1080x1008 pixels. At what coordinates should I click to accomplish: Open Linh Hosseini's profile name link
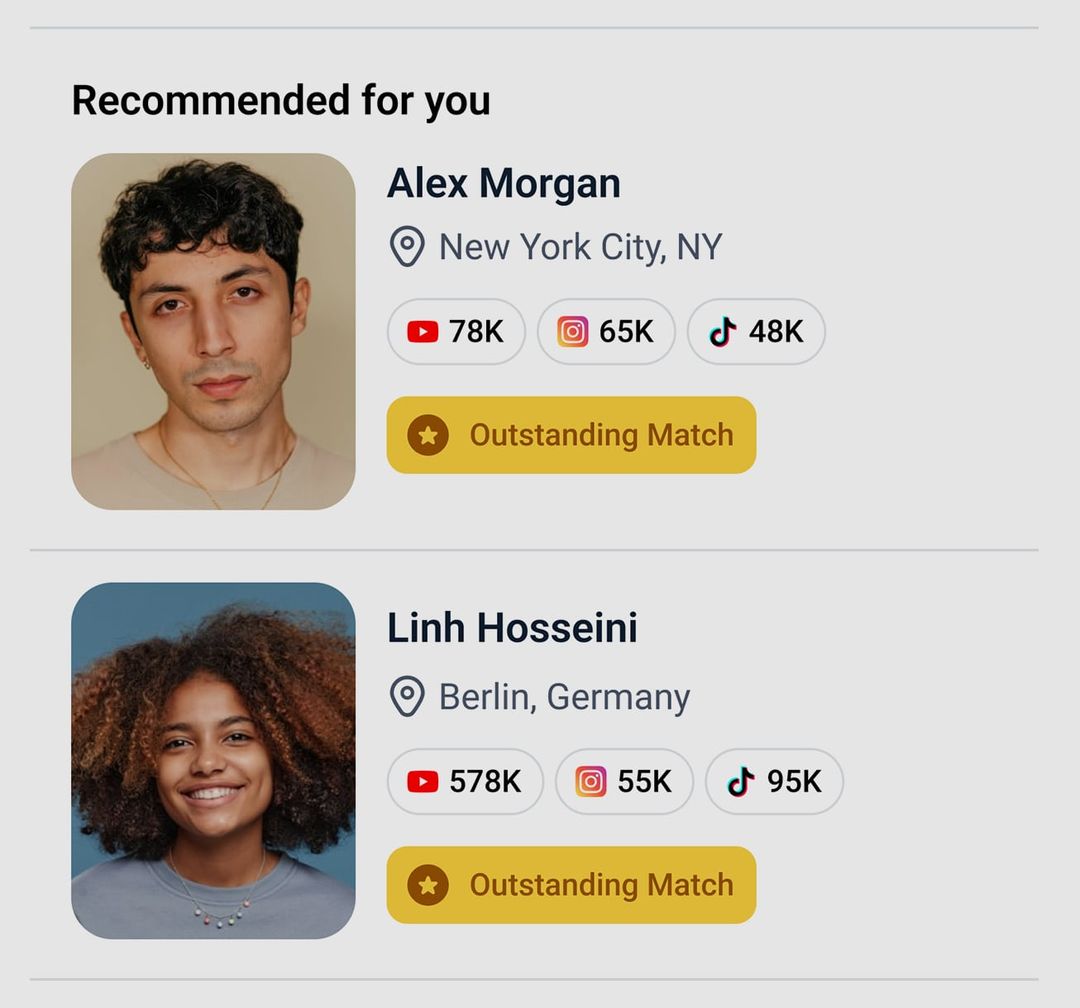tap(513, 628)
